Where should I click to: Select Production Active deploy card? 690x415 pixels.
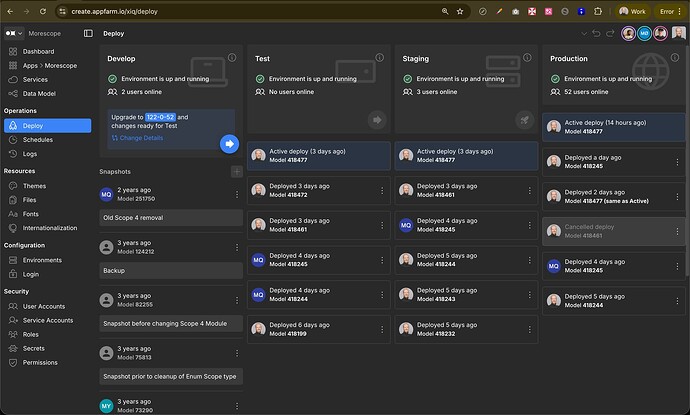(613, 127)
